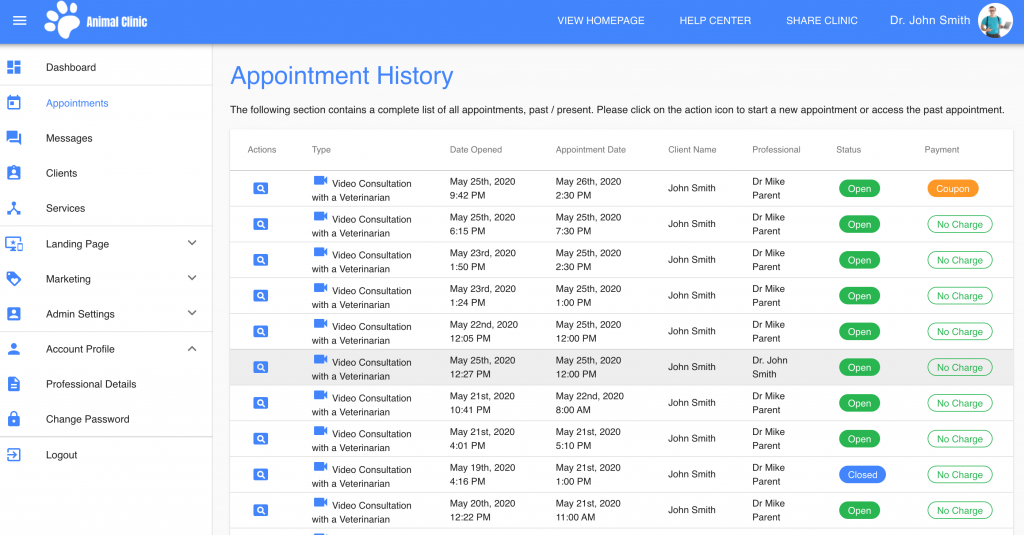View appointment opened May 22nd 12:05 PM
This screenshot has height=535, width=1024.
pos(261,331)
